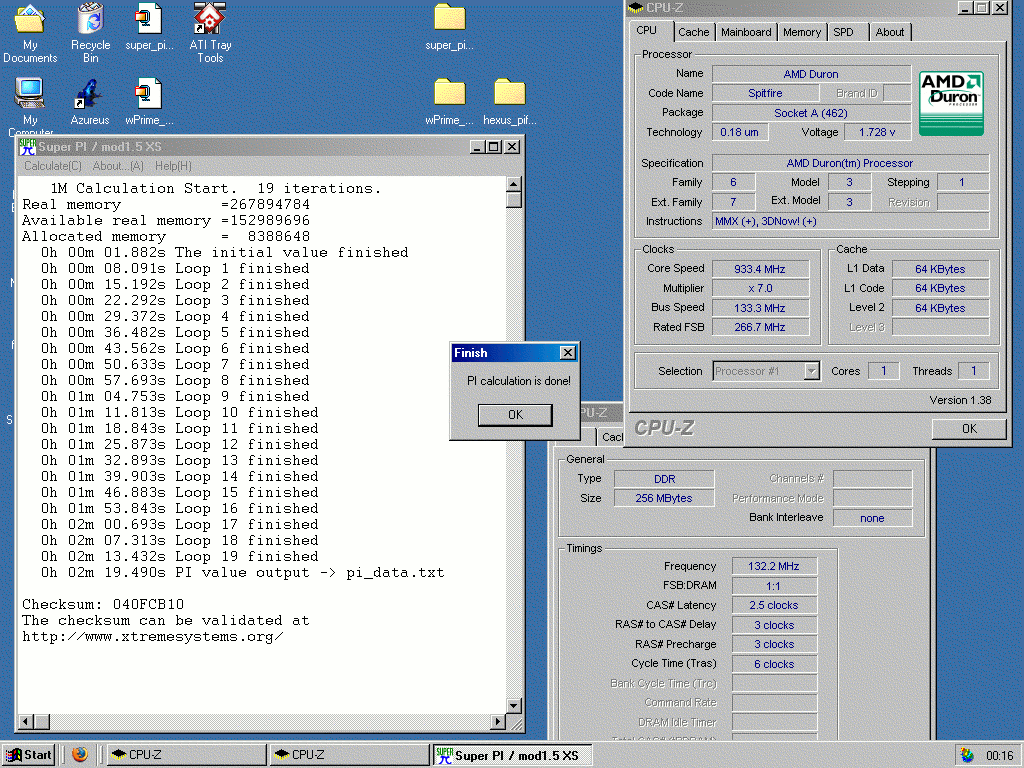
Task: Select the wPrime file icon next to Azureus
Action: 149,102
